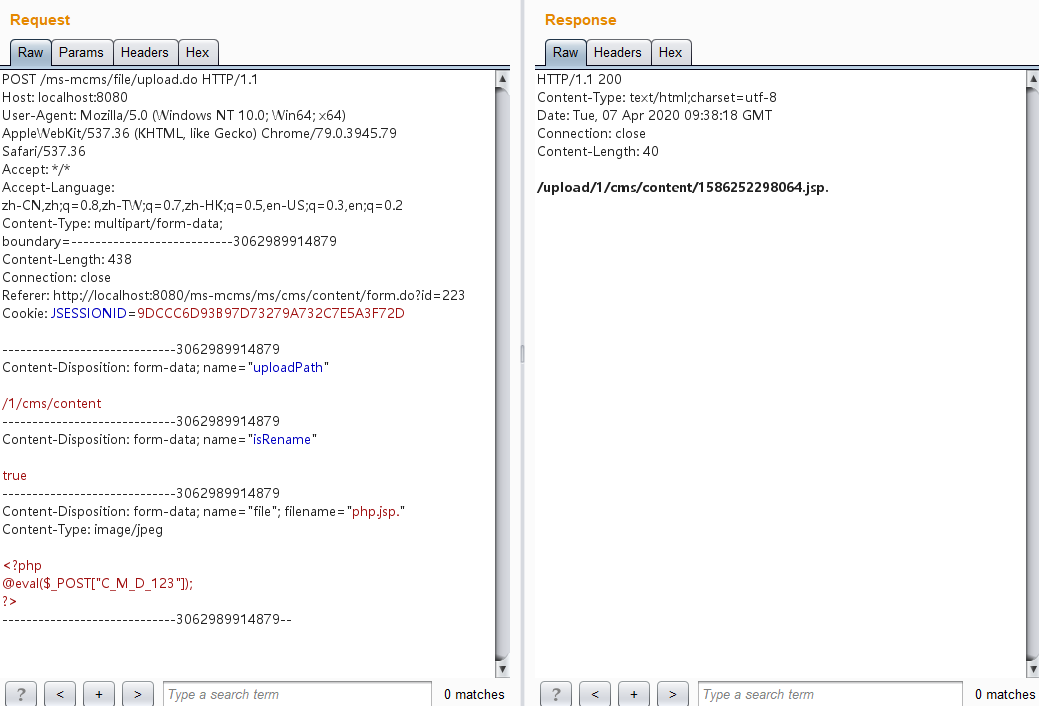This screenshot has height=706, width=1039.
Task: Click the Content-Length: 438 request header
Action: (x=67, y=259)
